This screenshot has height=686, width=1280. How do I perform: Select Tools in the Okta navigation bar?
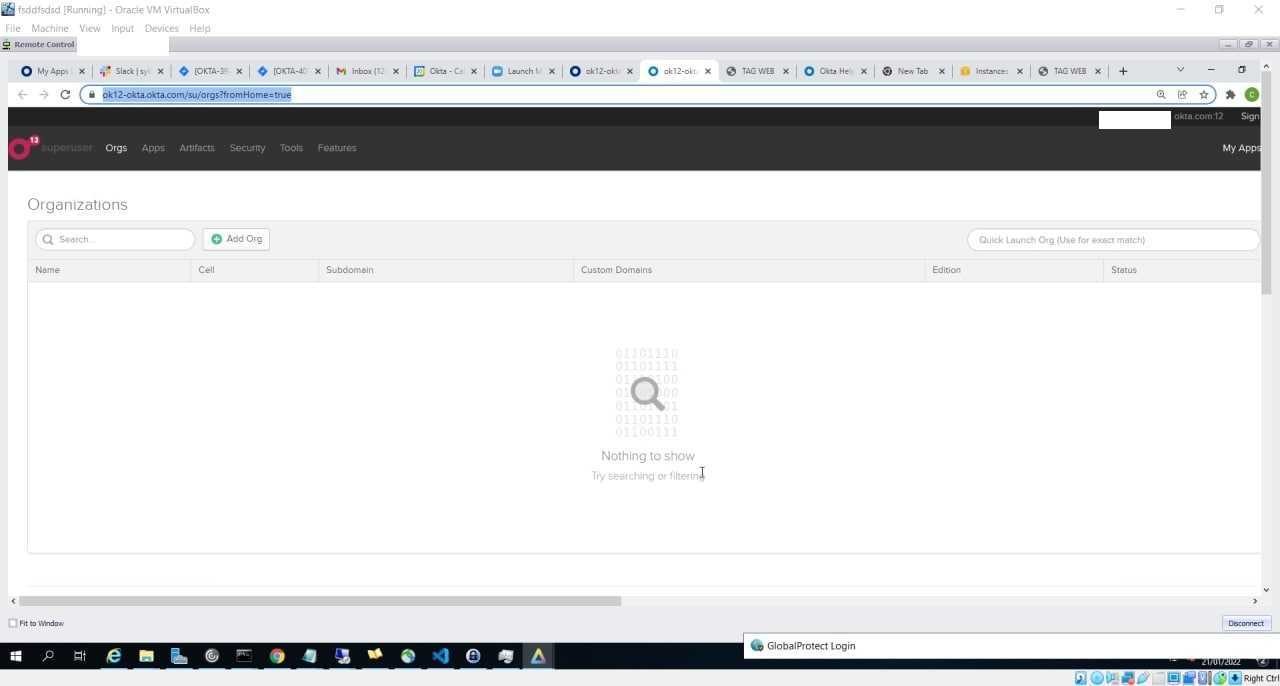(291, 147)
